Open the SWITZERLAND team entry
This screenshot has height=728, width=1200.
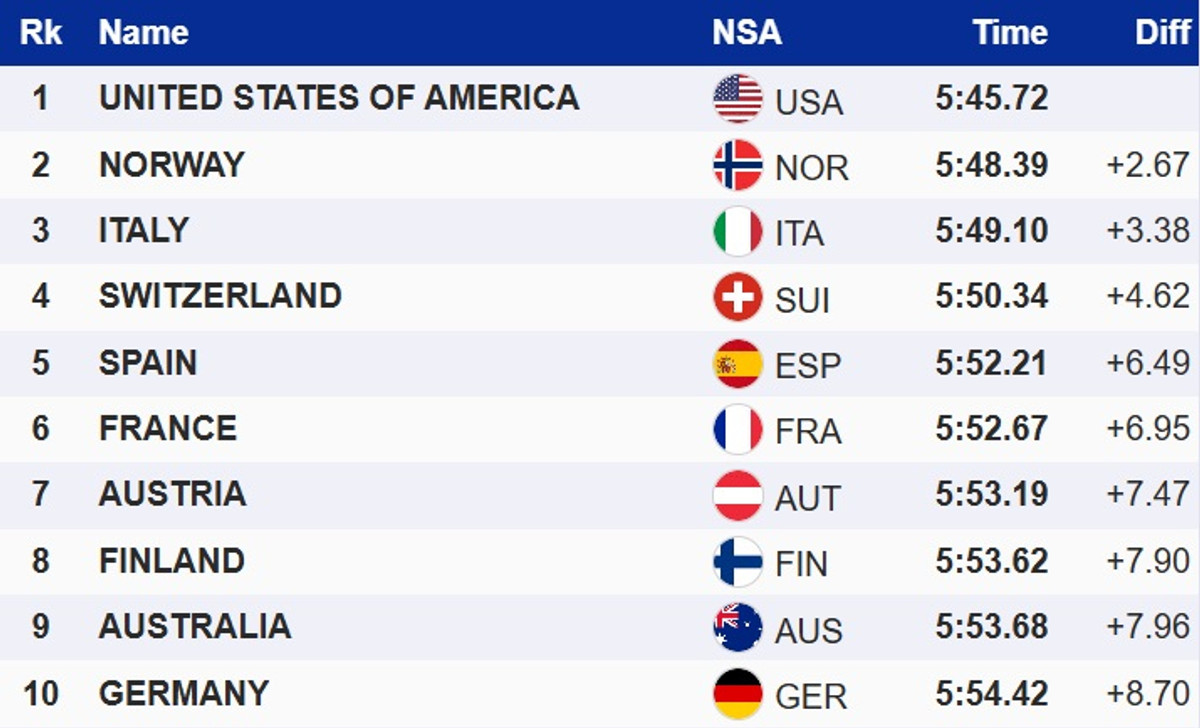(220, 296)
